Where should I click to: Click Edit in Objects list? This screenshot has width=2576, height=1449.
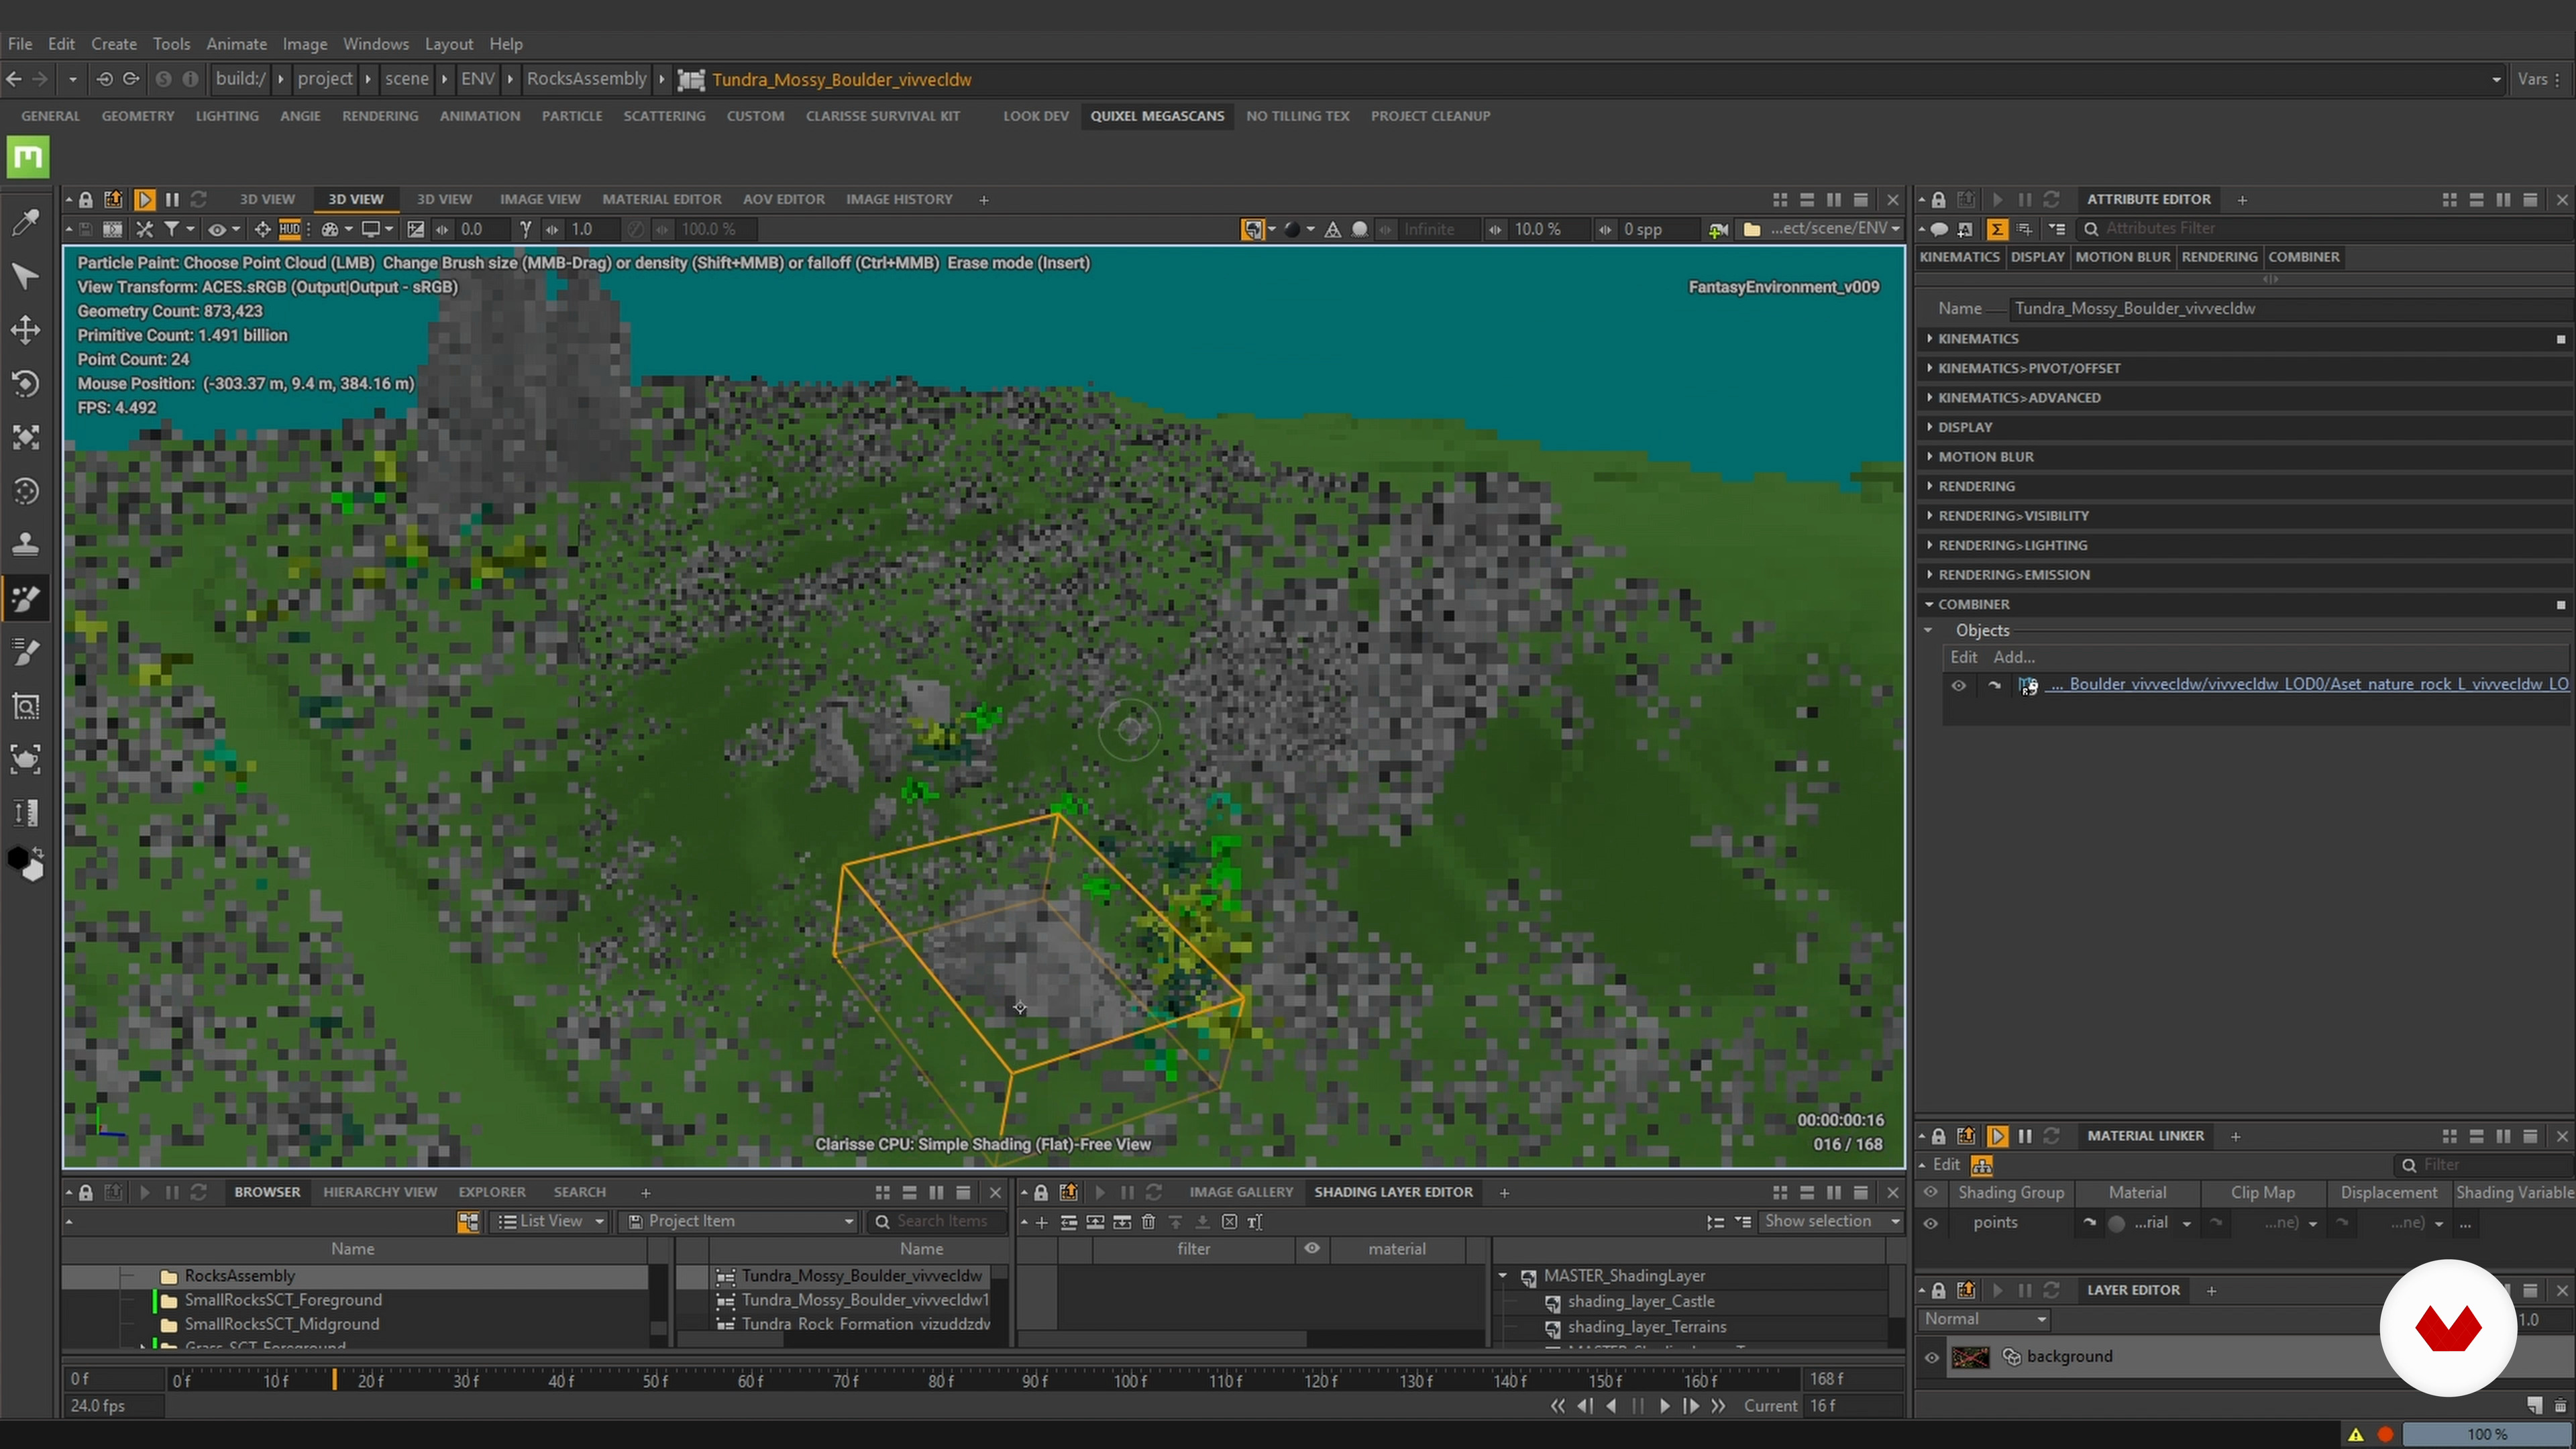click(1963, 658)
